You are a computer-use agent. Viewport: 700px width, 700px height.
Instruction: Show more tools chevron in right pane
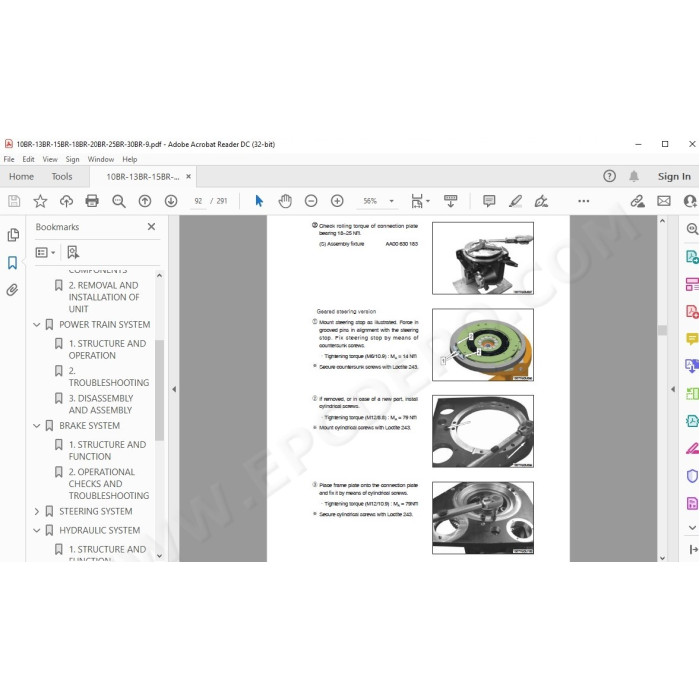pyautogui.click(x=692, y=528)
